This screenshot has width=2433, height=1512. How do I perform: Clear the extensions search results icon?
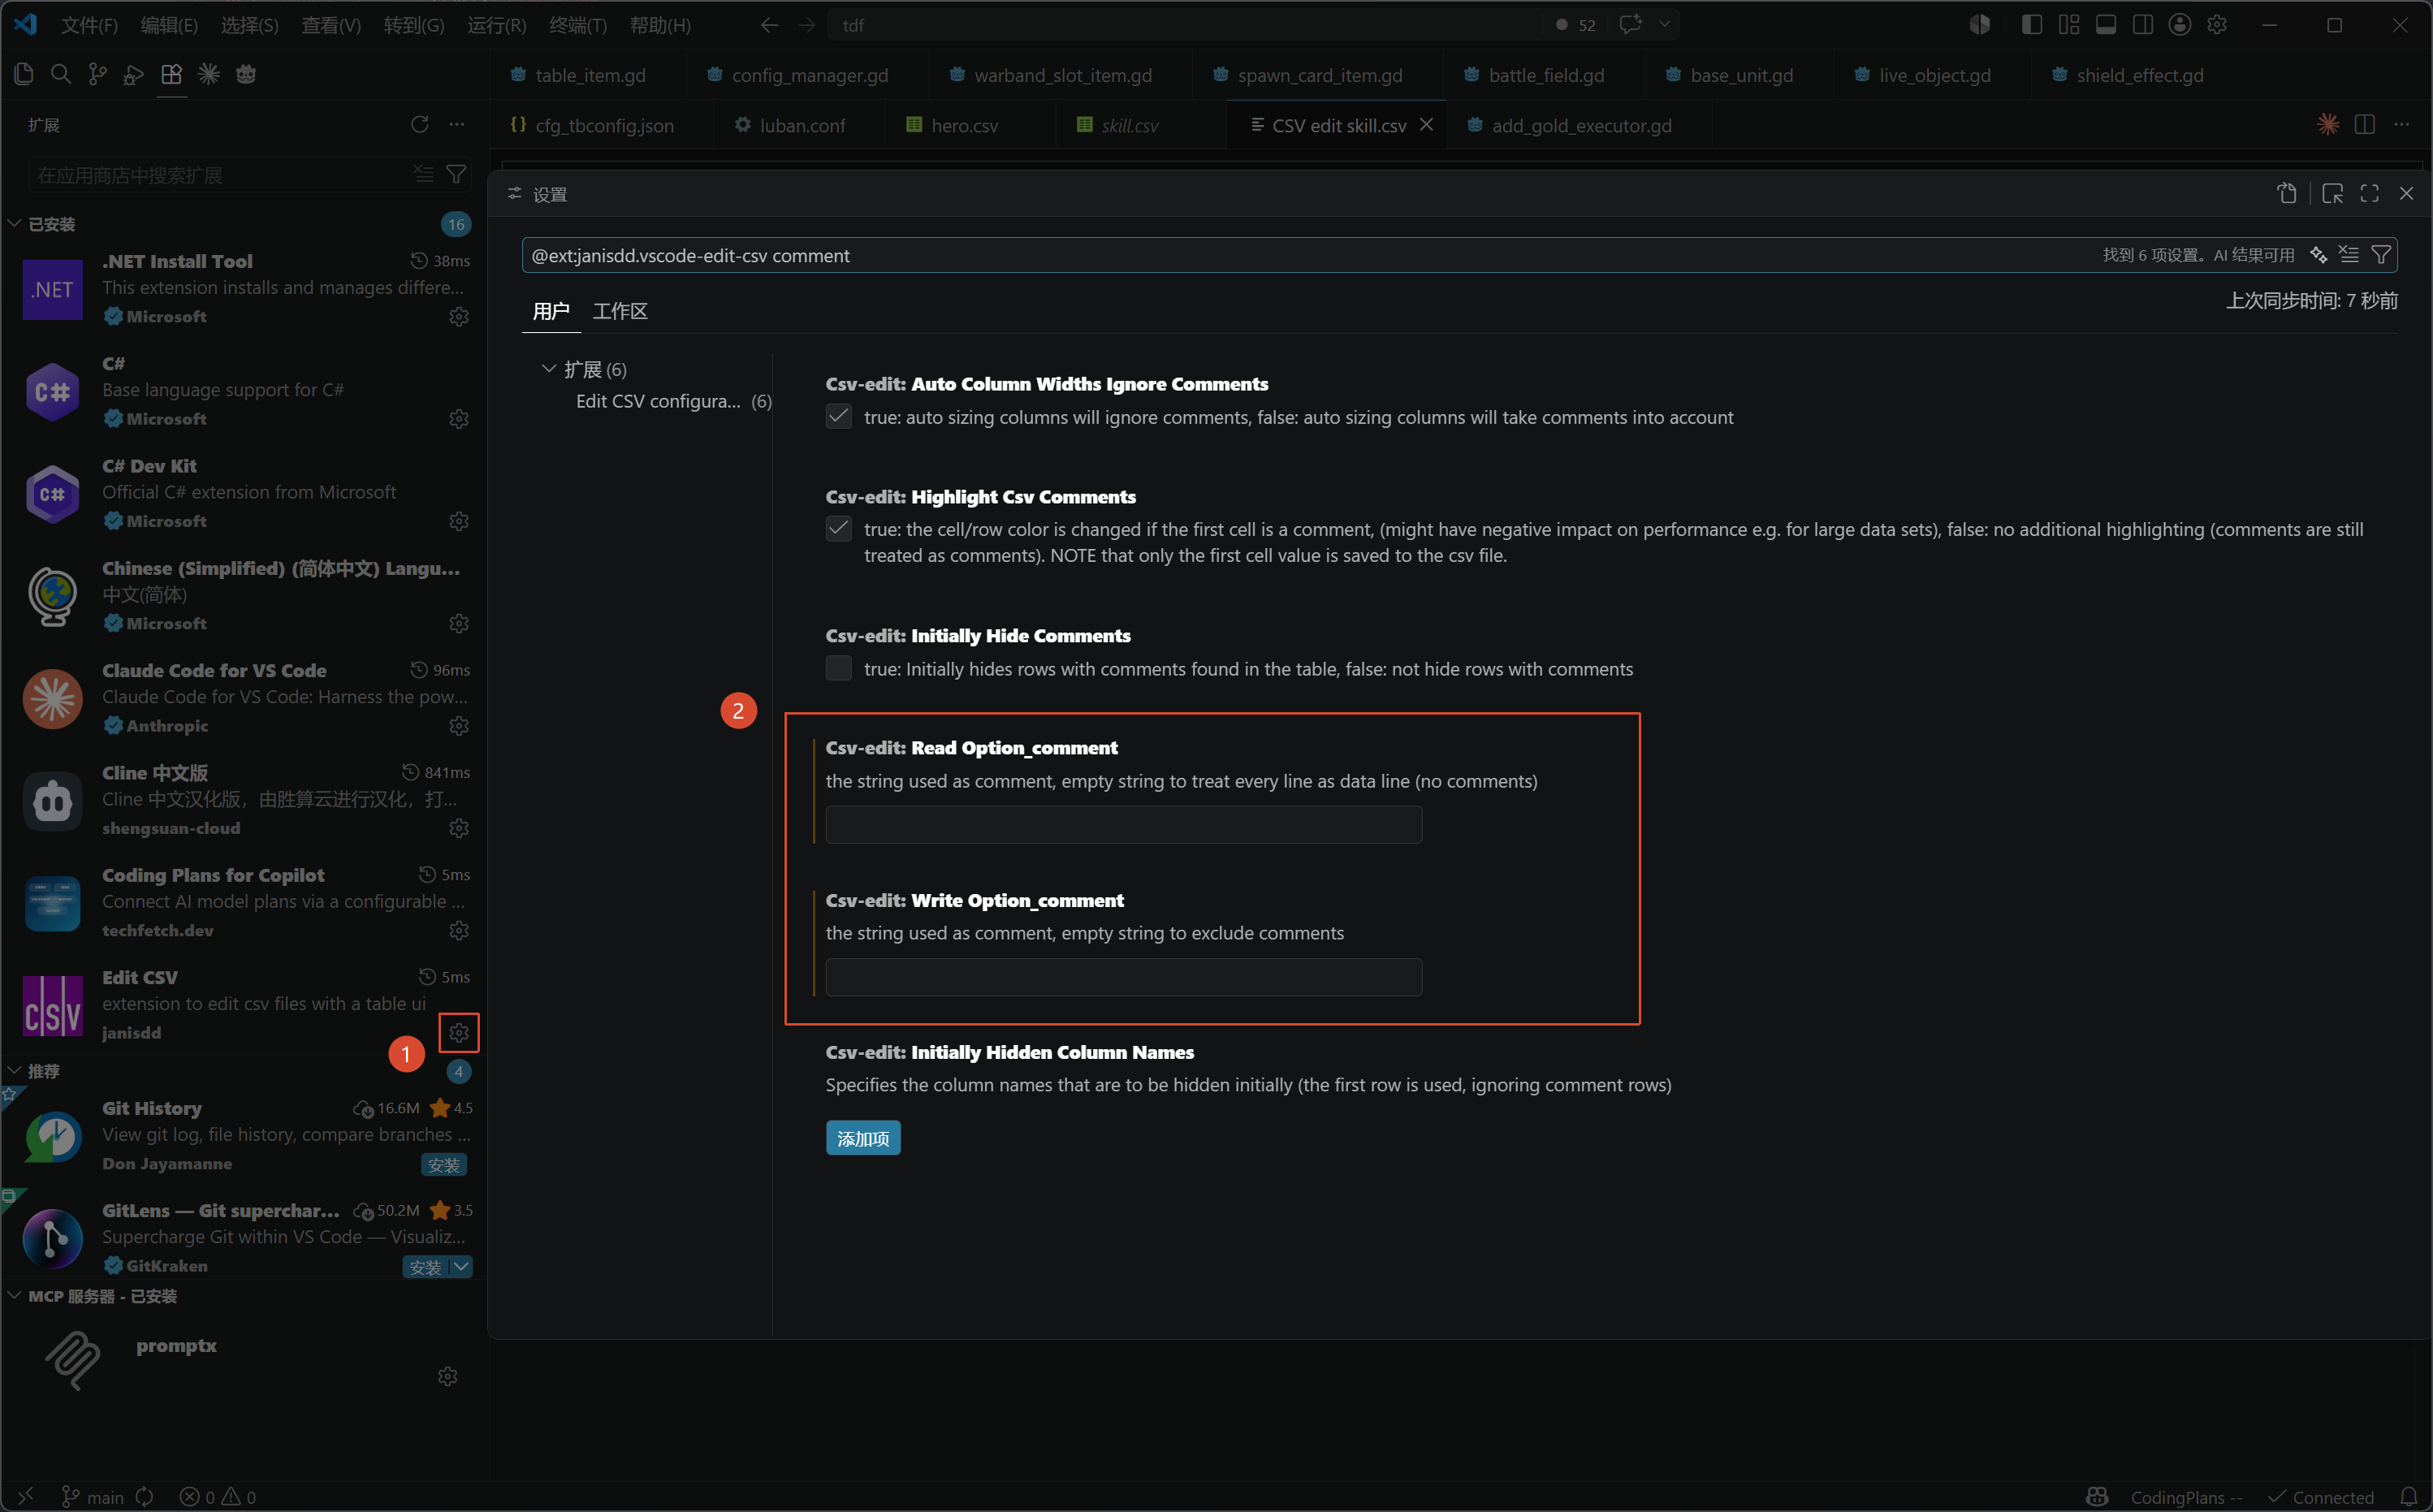pyautogui.click(x=424, y=174)
